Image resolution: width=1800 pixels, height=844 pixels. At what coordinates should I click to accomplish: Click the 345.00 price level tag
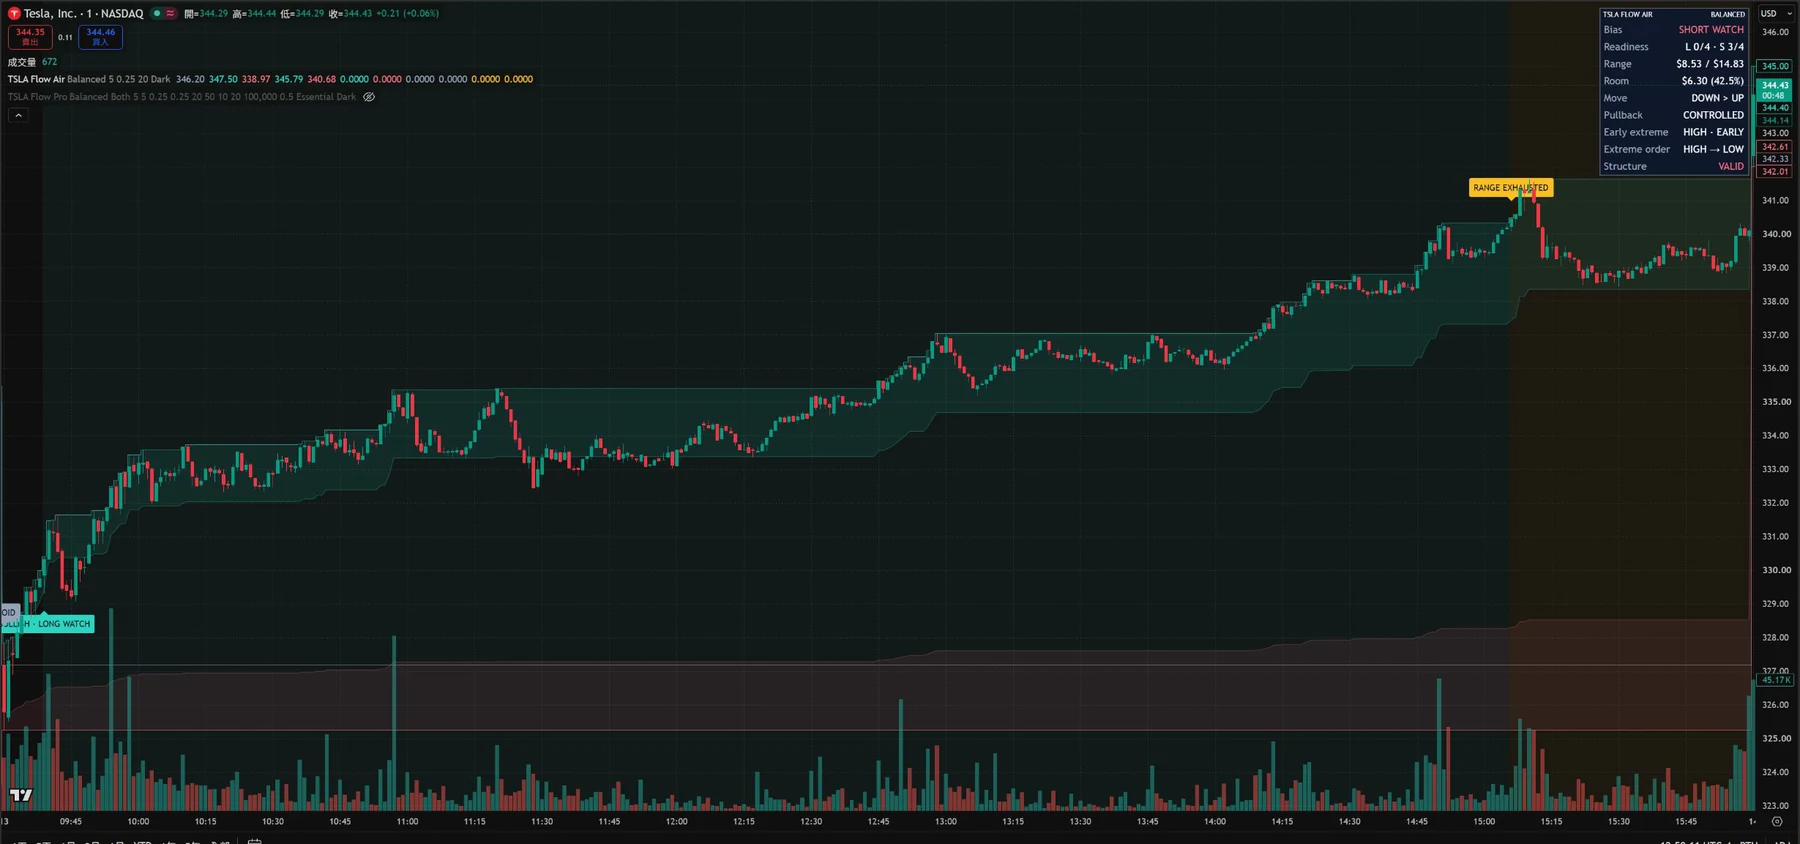pyautogui.click(x=1776, y=66)
